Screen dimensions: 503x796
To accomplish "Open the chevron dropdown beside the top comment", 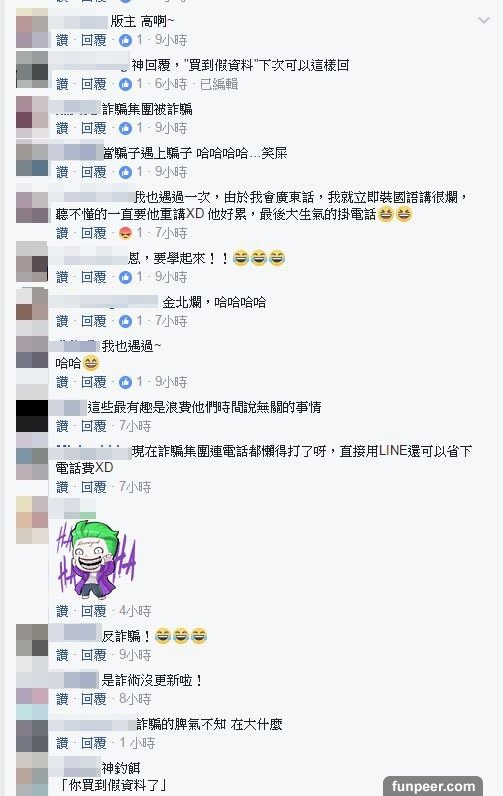I will [484, 20].
